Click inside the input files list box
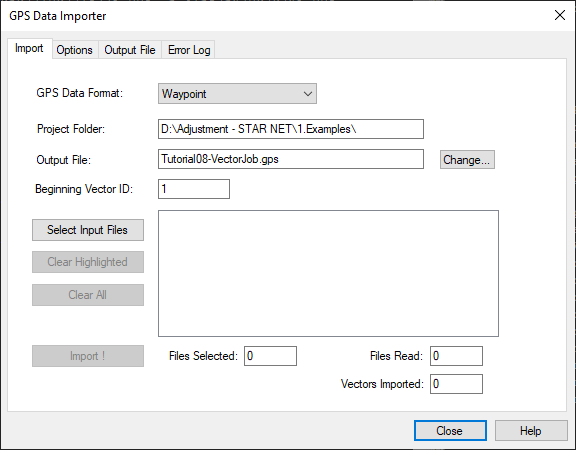Viewport: 576px width, 450px height. click(328, 273)
